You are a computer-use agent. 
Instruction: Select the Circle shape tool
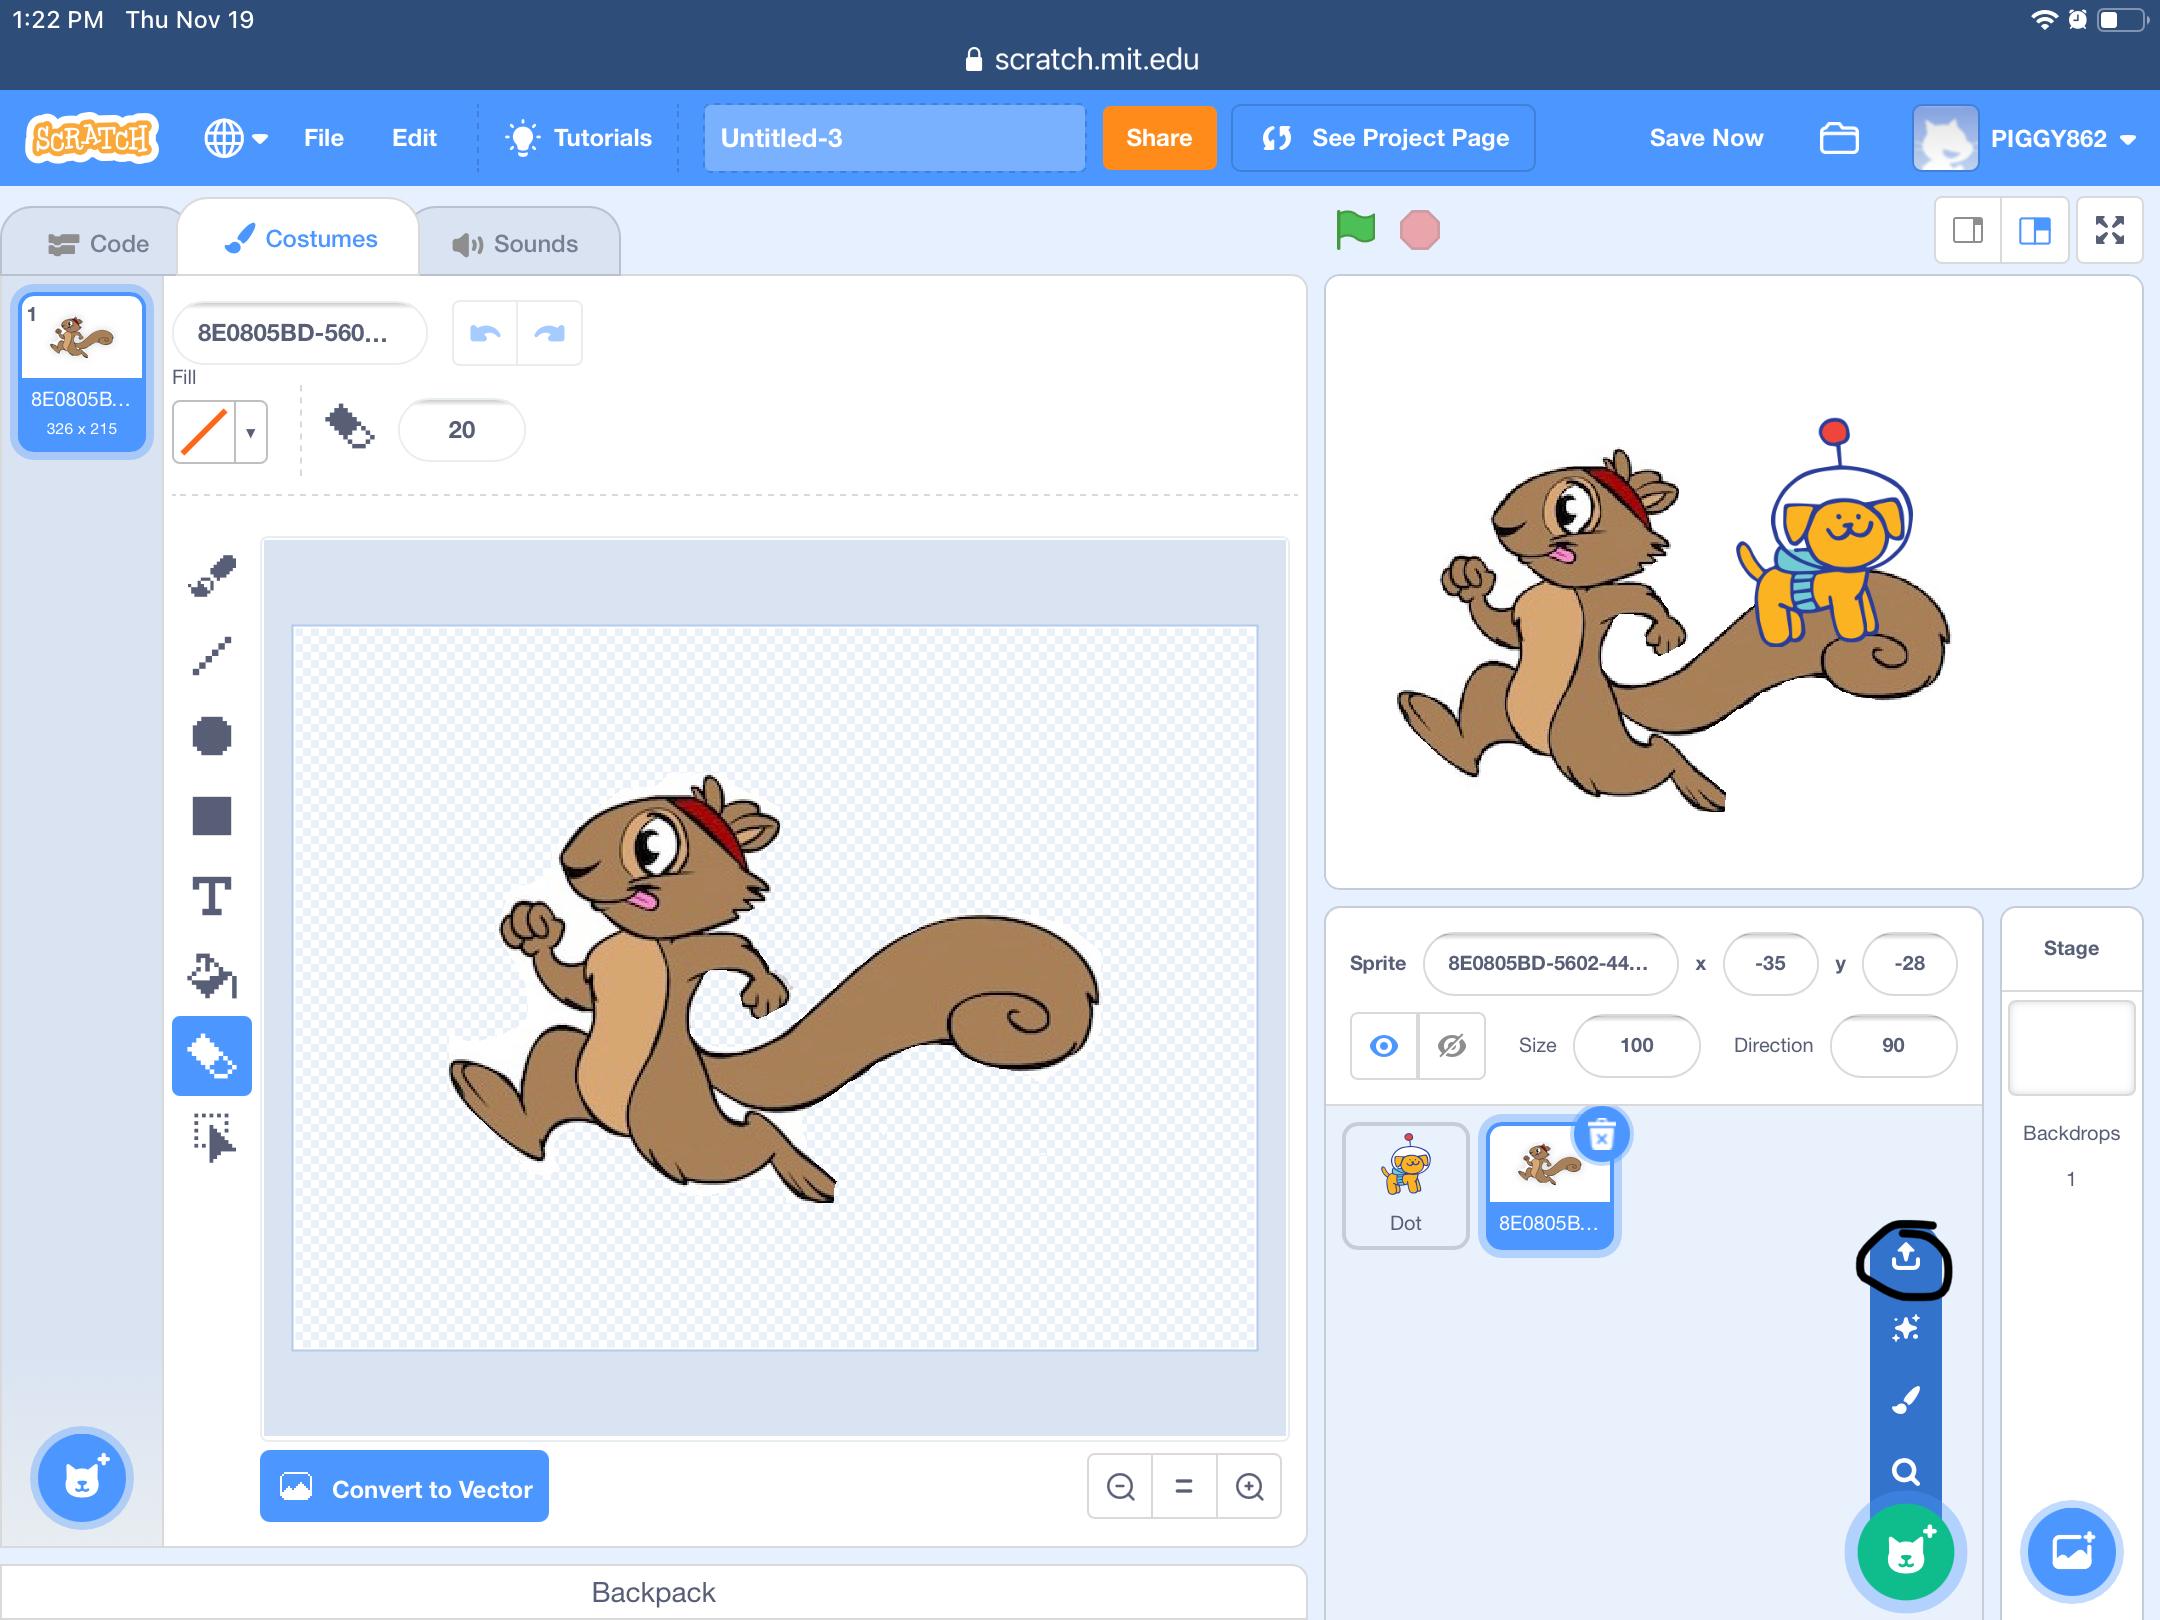(x=212, y=736)
